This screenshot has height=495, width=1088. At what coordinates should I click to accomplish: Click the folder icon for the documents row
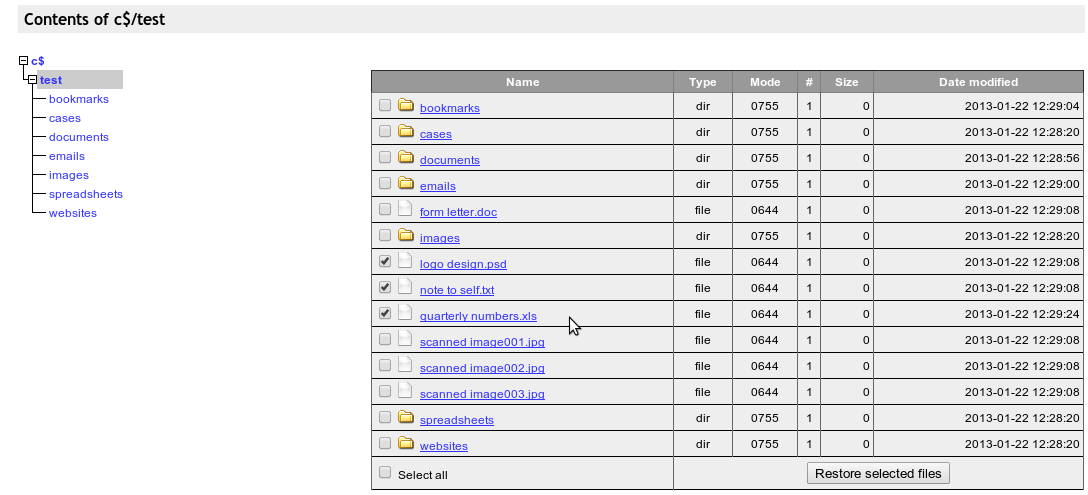[406, 158]
